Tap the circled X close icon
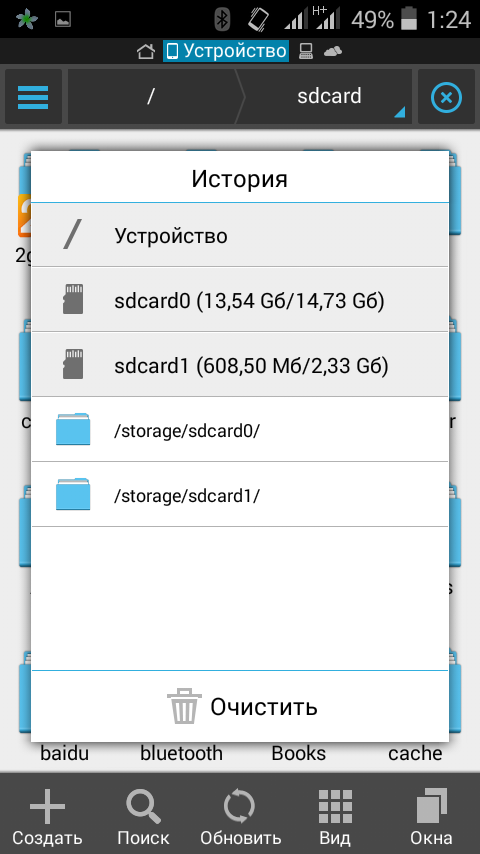This screenshot has height=854, width=480. 446,97
